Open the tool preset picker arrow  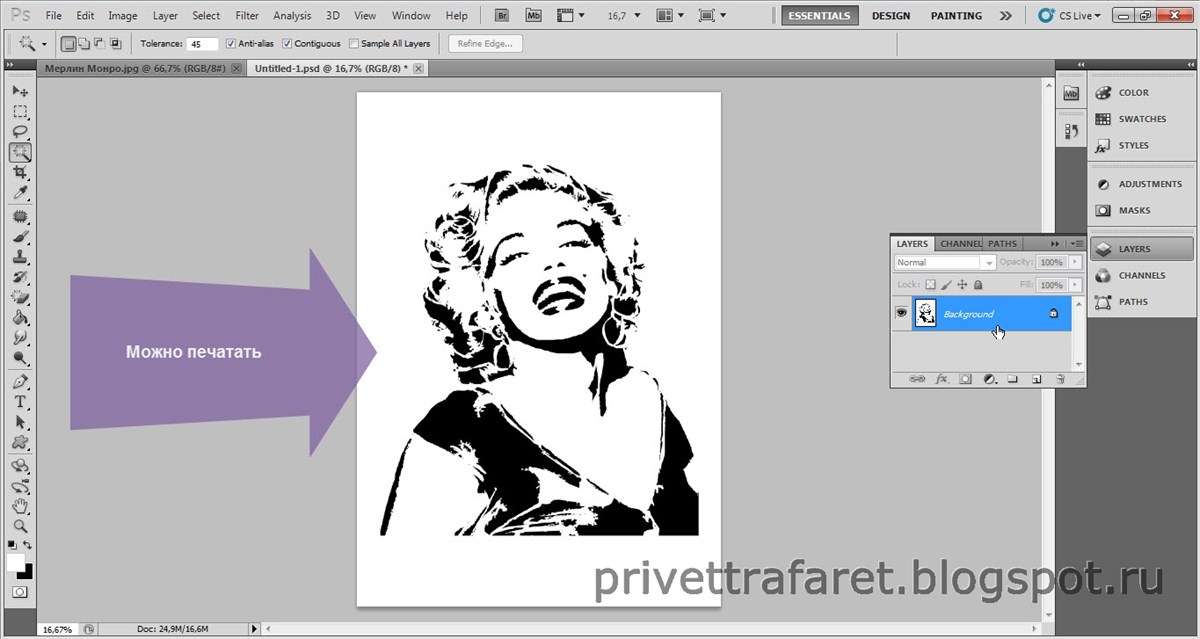click(44, 44)
